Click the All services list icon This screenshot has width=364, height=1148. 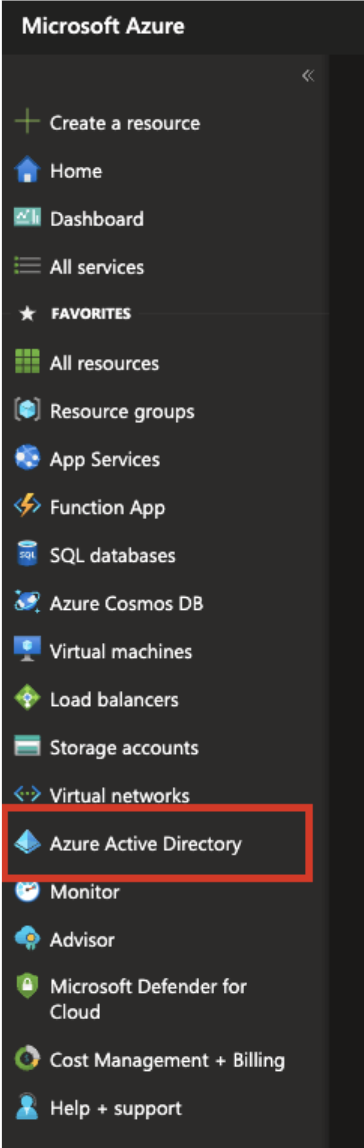tap(27, 267)
